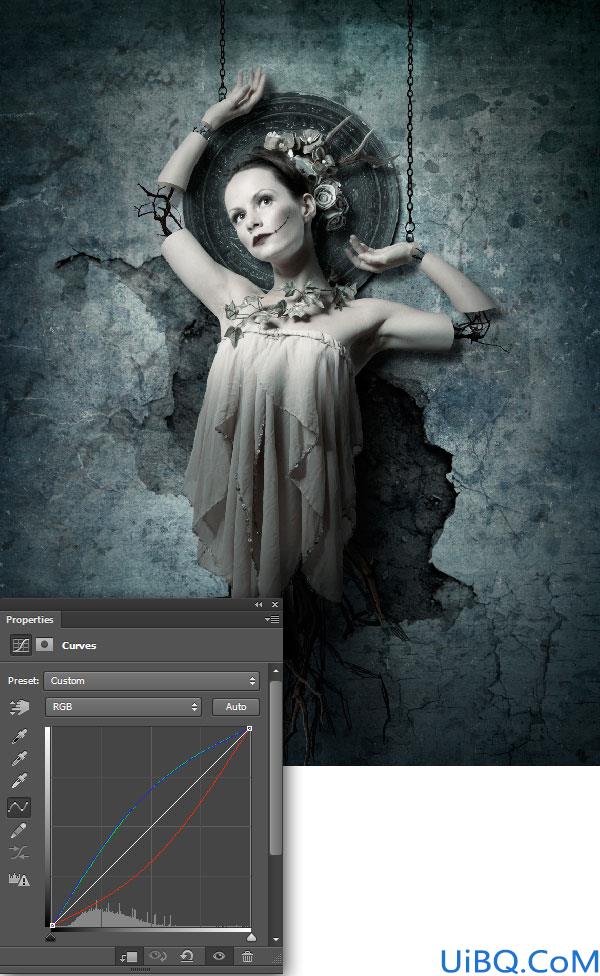Click the black input slider triangle
This screenshot has height=976, width=600.
pyautogui.click(x=51, y=937)
